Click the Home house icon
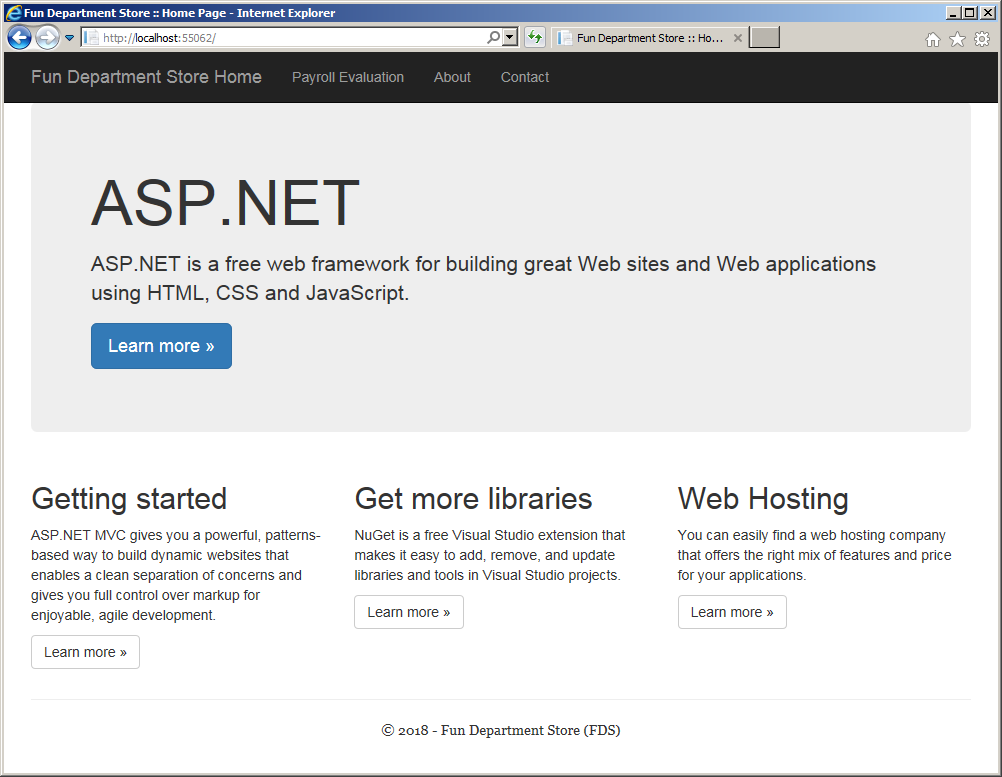This screenshot has height=777, width=1002. tap(933, 40)
